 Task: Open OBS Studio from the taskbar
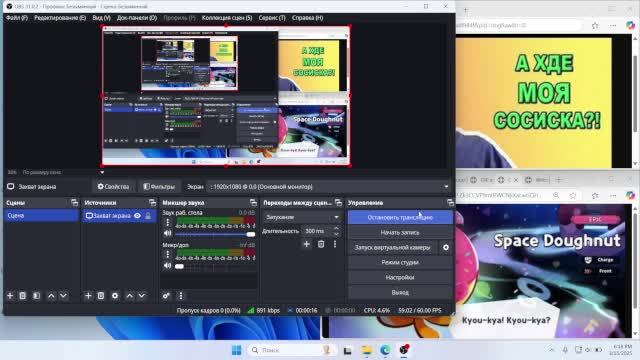(404, 350)
